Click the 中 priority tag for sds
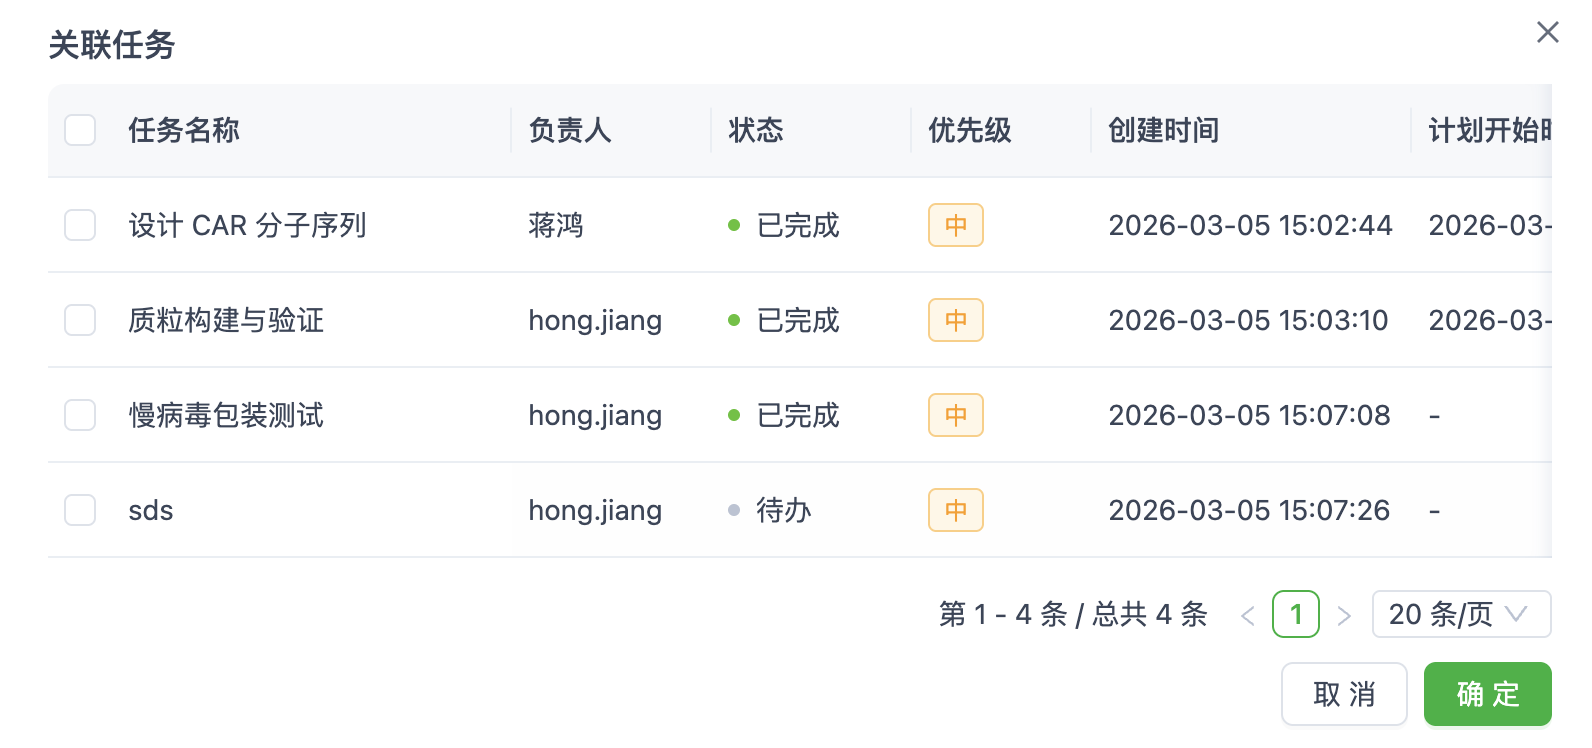The height and width of the screenshot is (748, 1592). pyautogui.click(x=955, y=510)
